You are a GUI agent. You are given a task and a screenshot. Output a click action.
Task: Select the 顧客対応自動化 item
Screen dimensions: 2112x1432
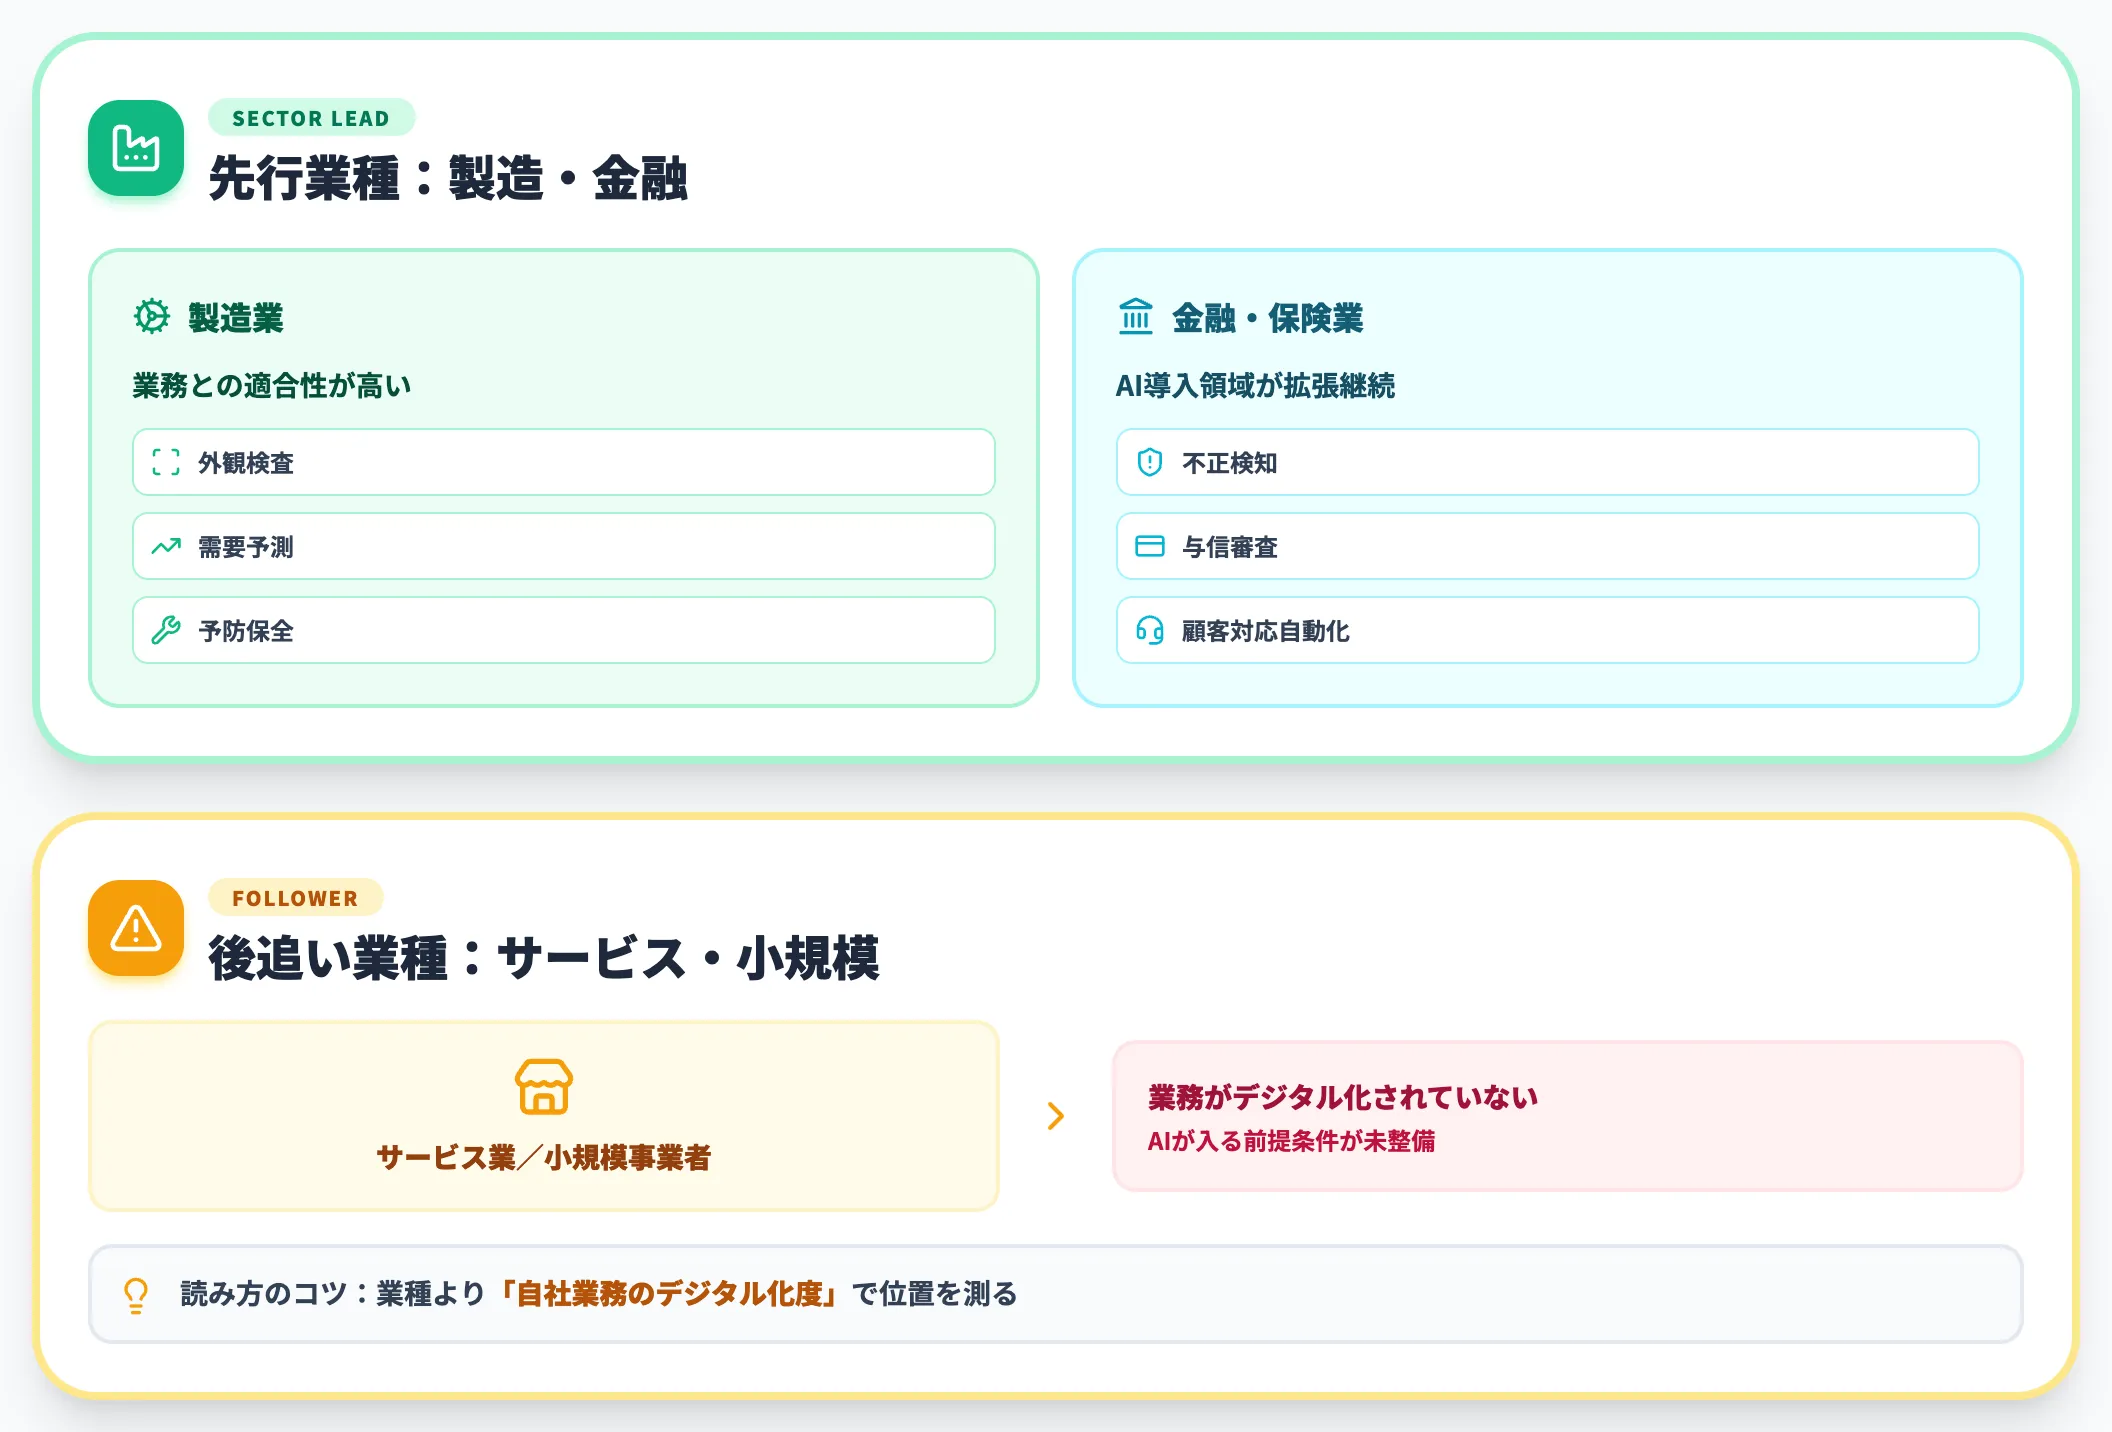(x=1548, y=630)
